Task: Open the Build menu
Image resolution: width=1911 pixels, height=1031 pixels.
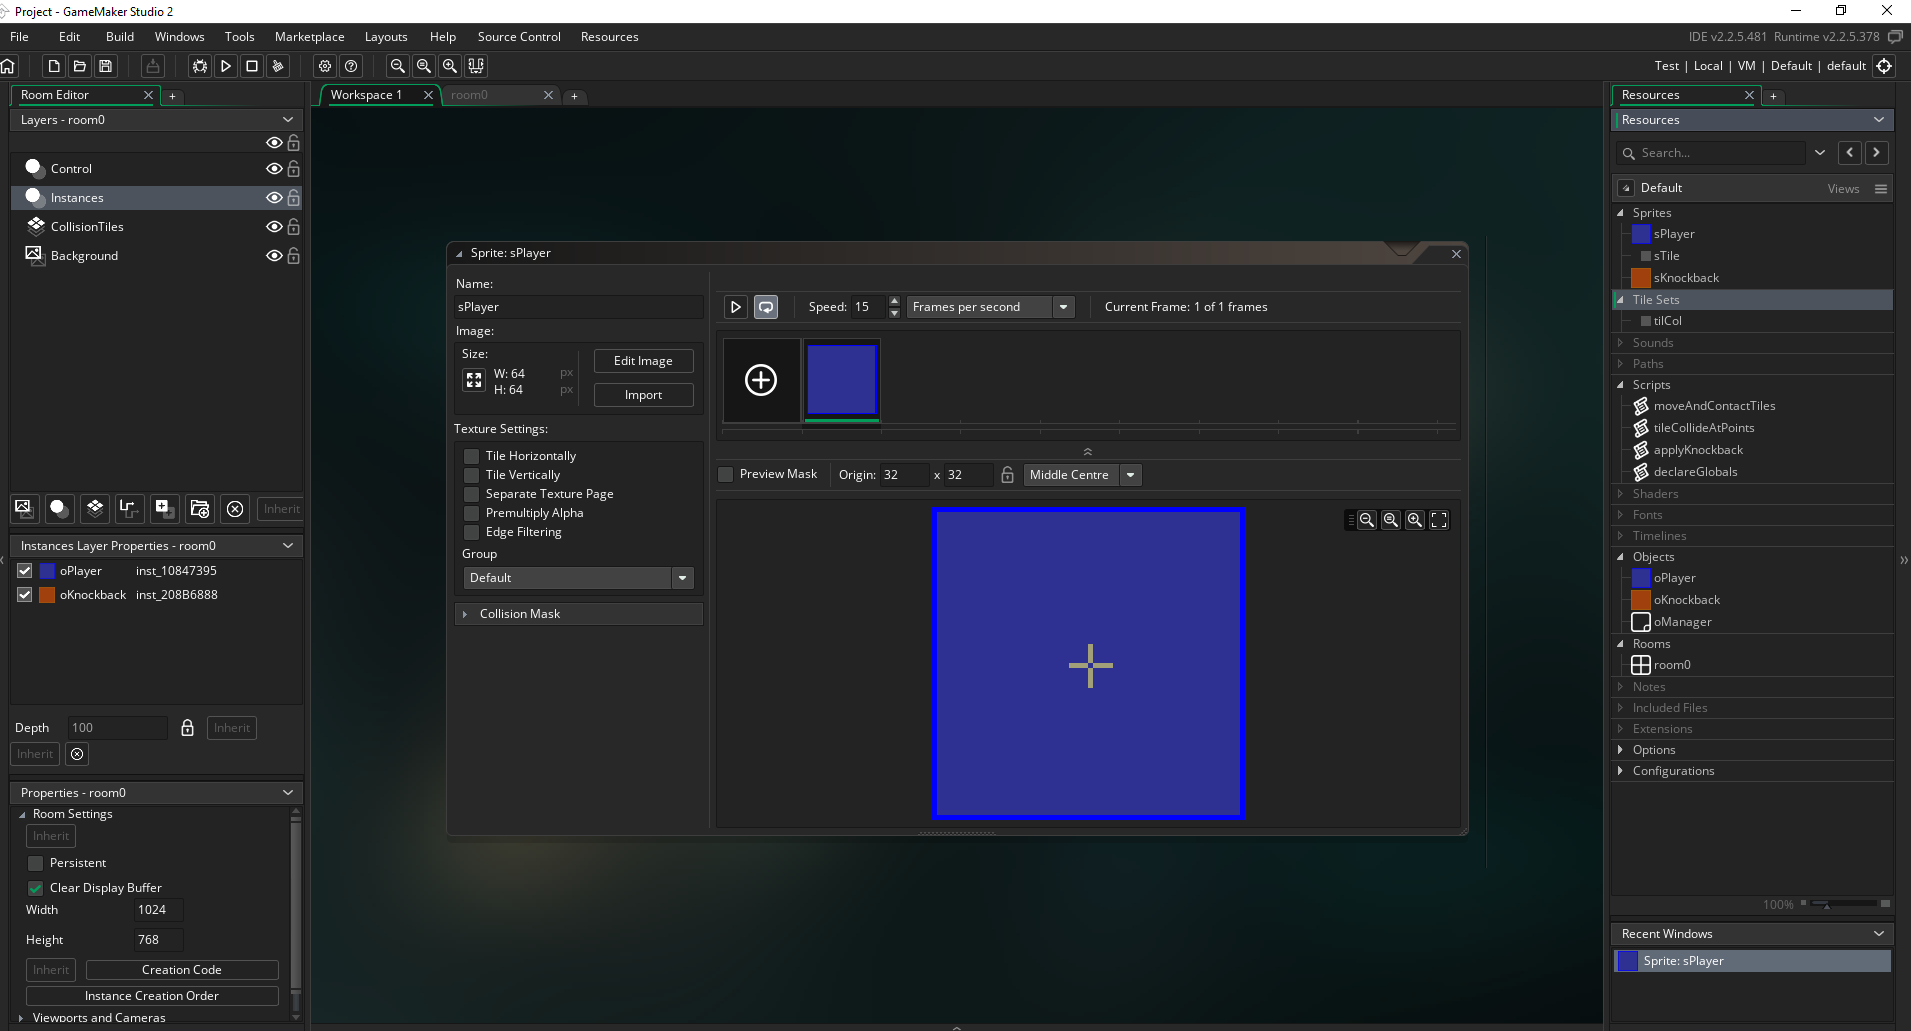Action: [x=120, y=37]
